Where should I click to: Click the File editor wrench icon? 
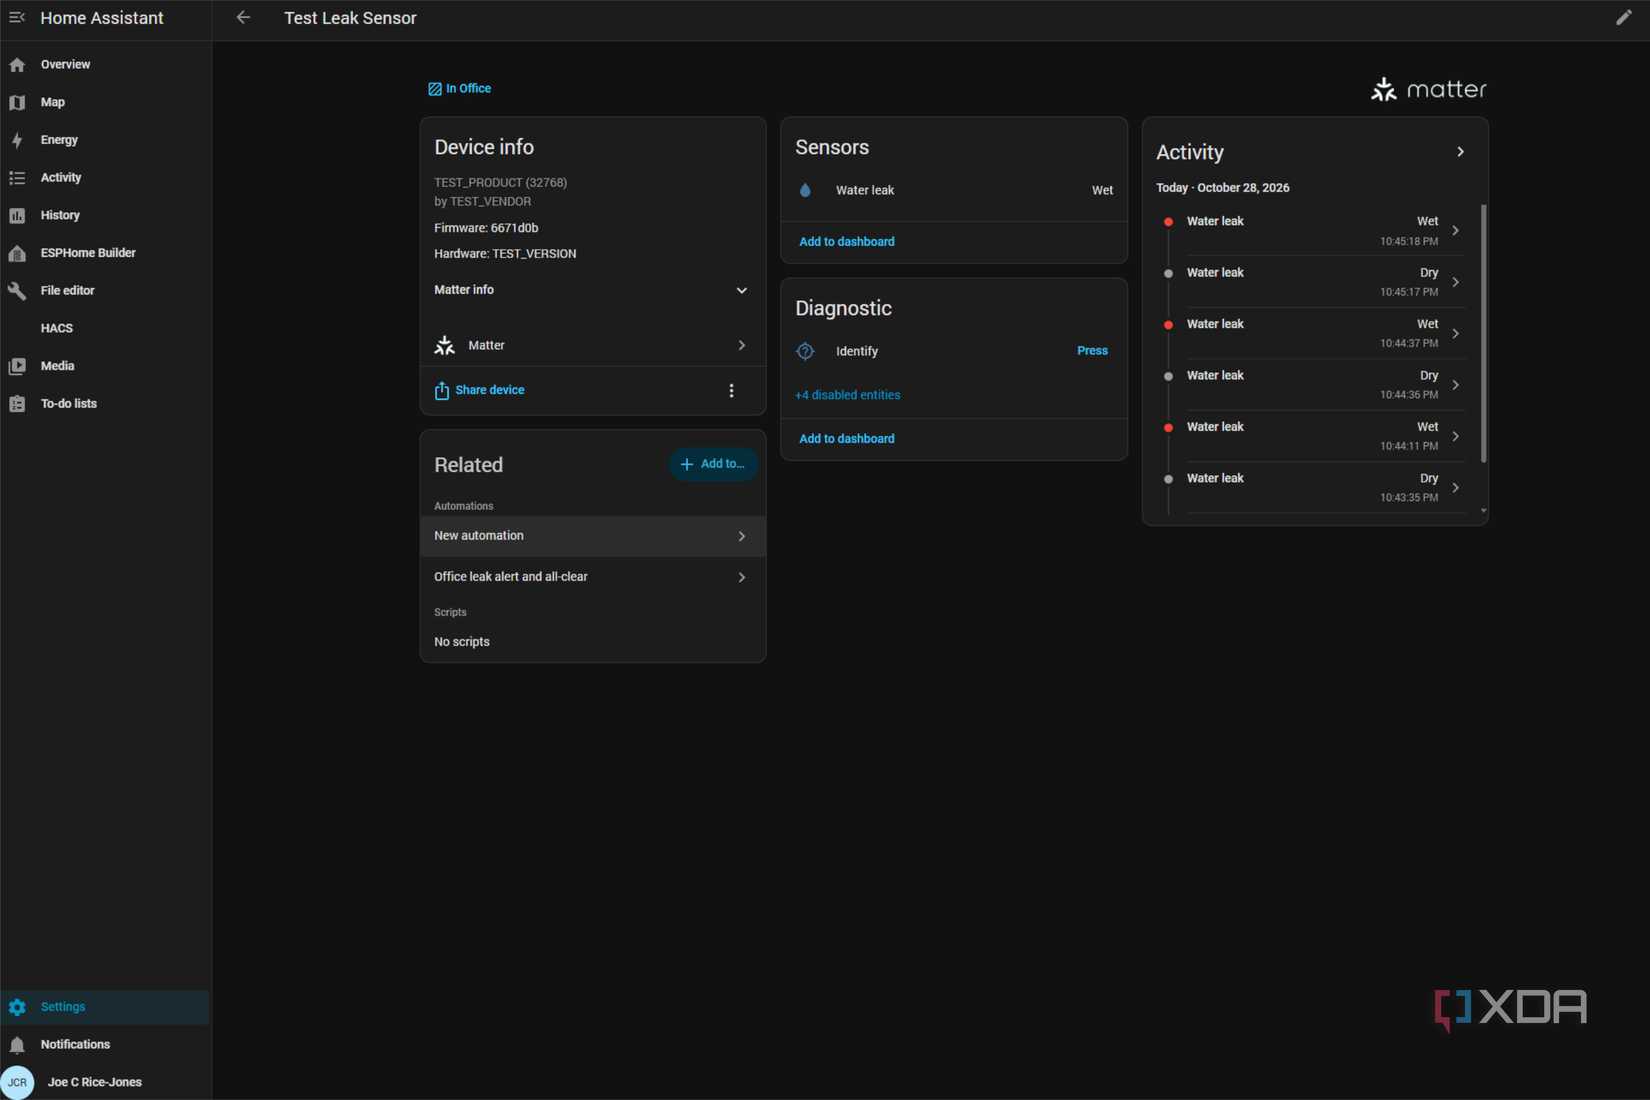[x=17, y=291]
